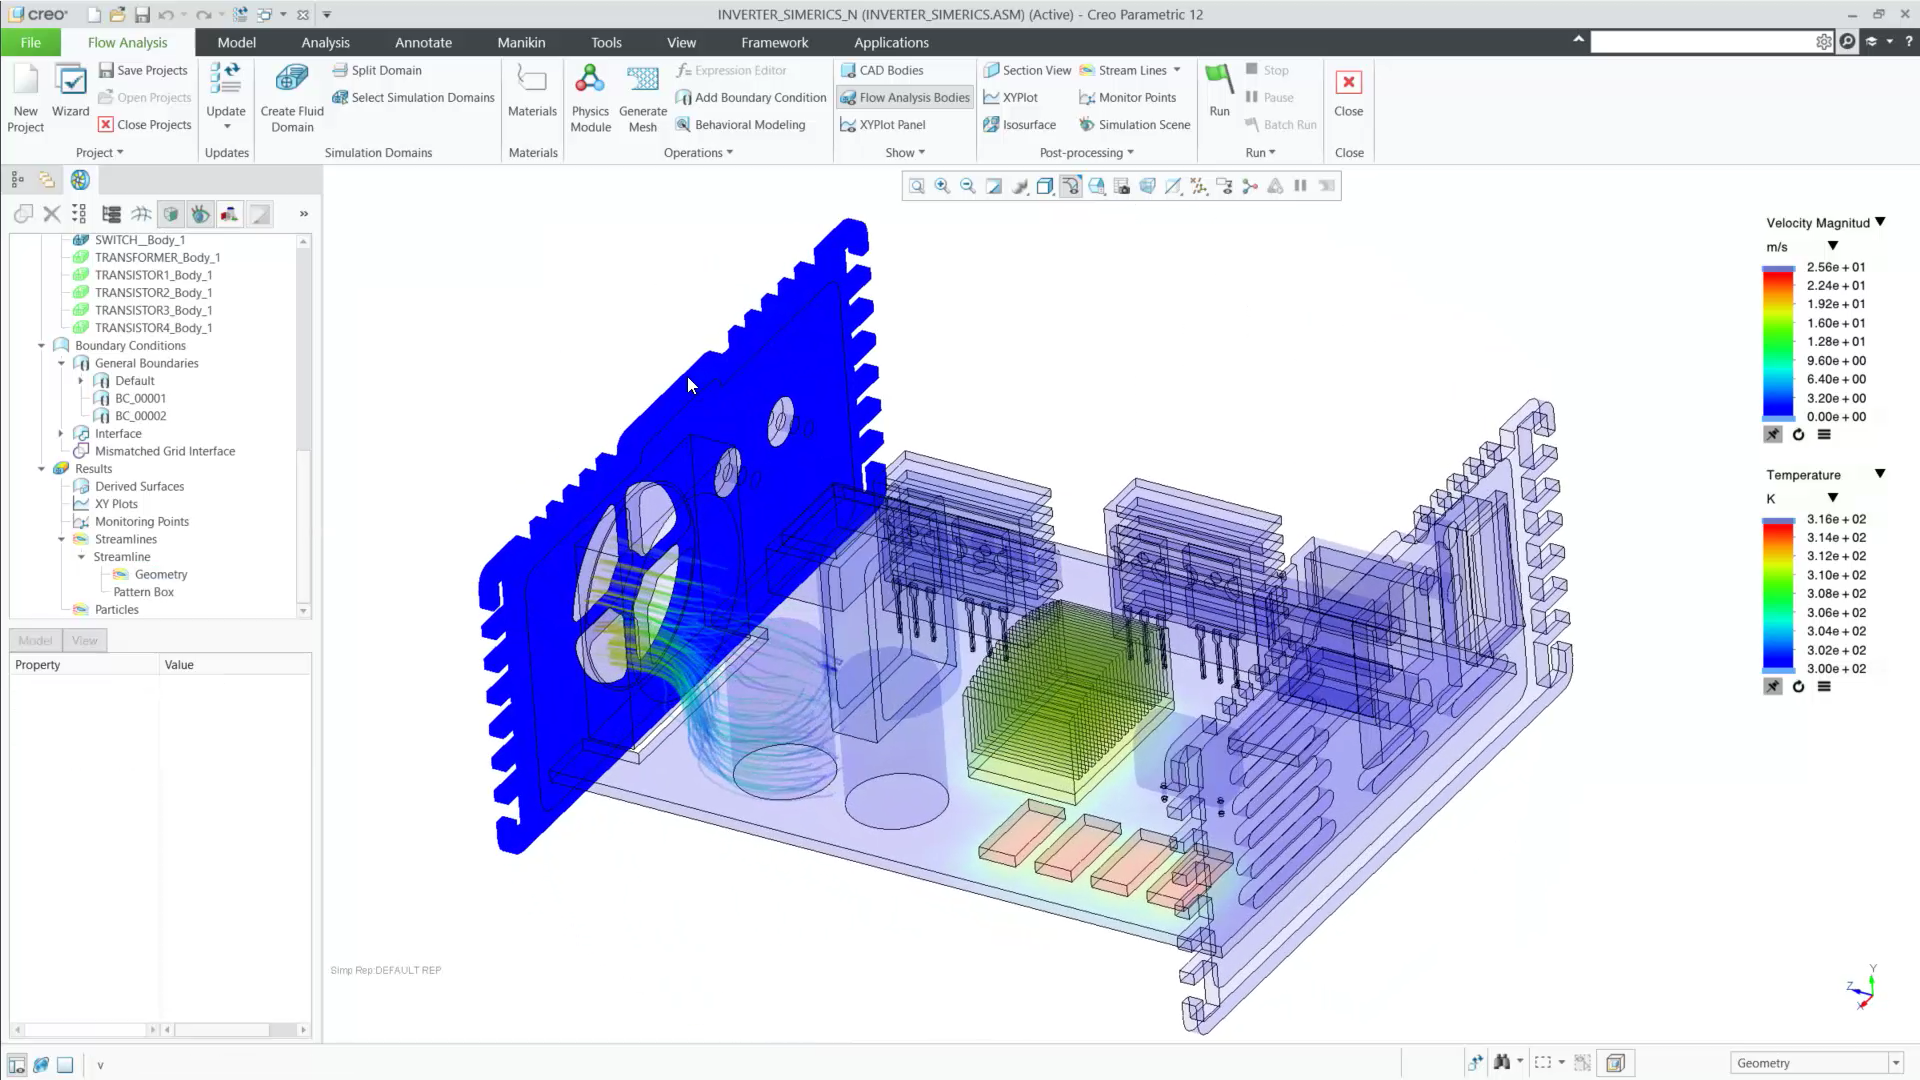Open the K units dropdown
Viewport: 1920px width, 1080px height.
[1833, 498]
